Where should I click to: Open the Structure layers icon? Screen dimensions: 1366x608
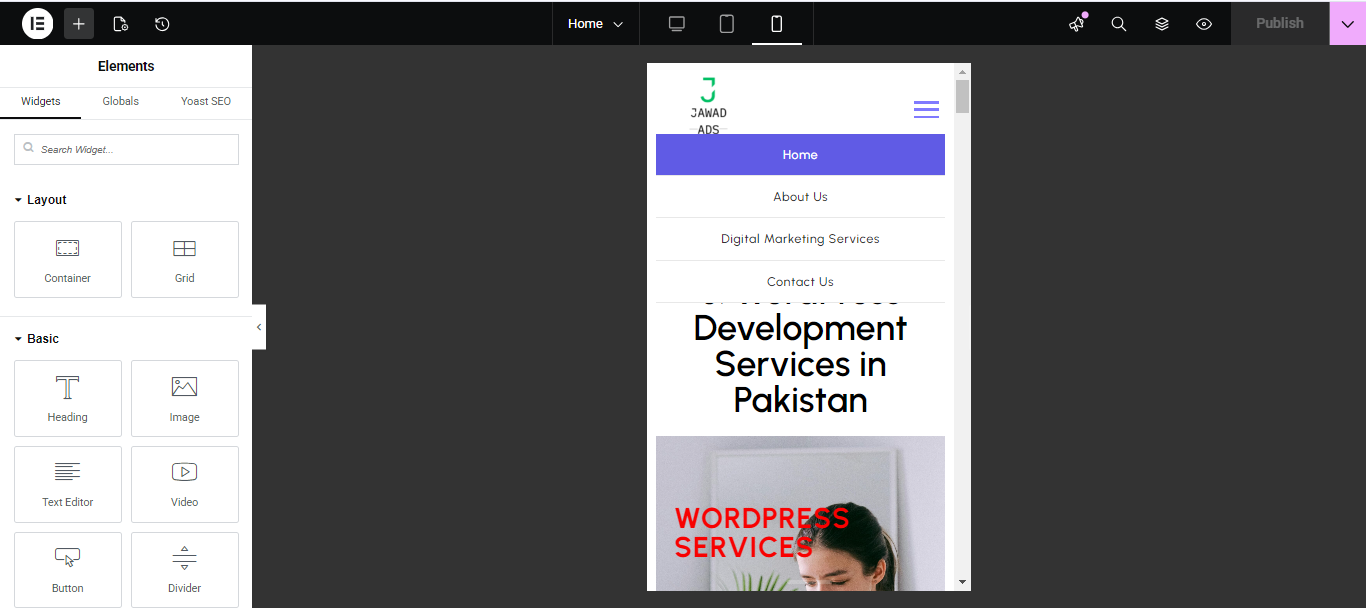pyautogui.click(x=1162, y=23)
